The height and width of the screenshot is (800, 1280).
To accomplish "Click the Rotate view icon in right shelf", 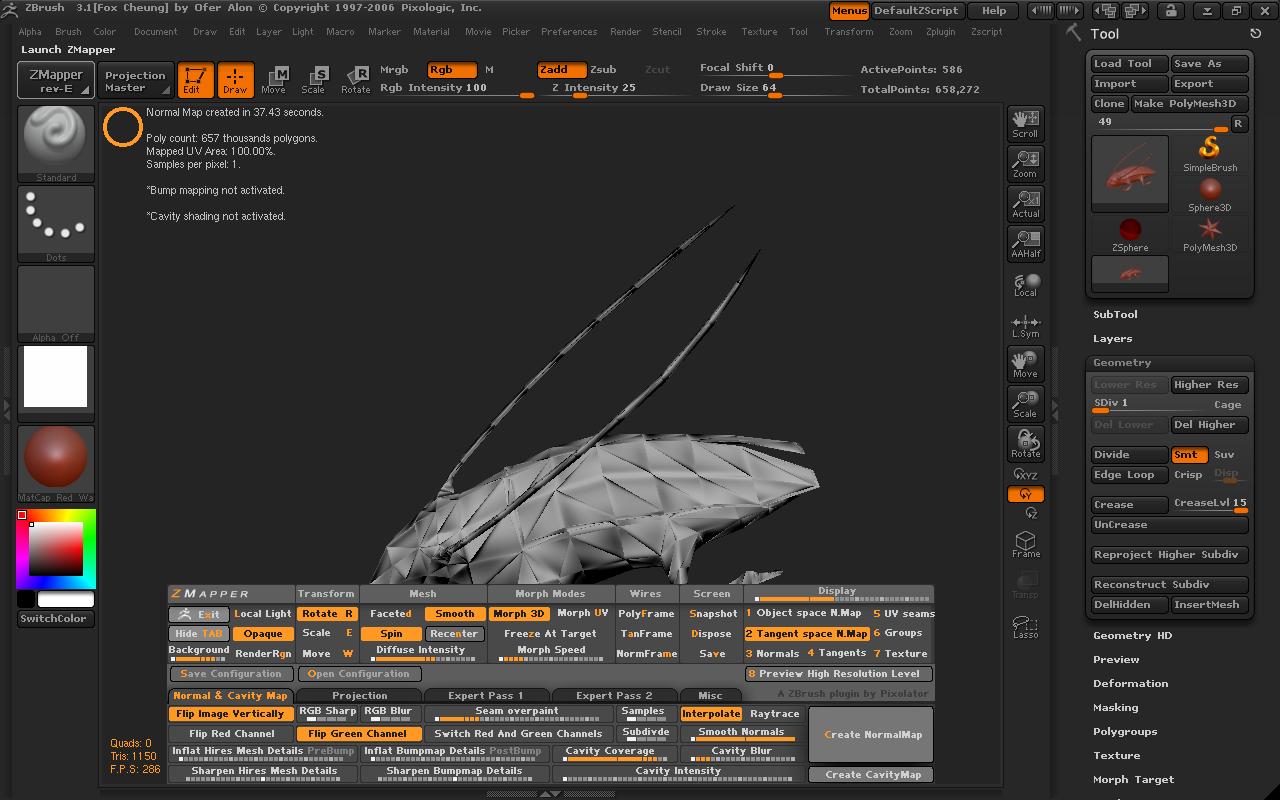I will point(1025,443).
